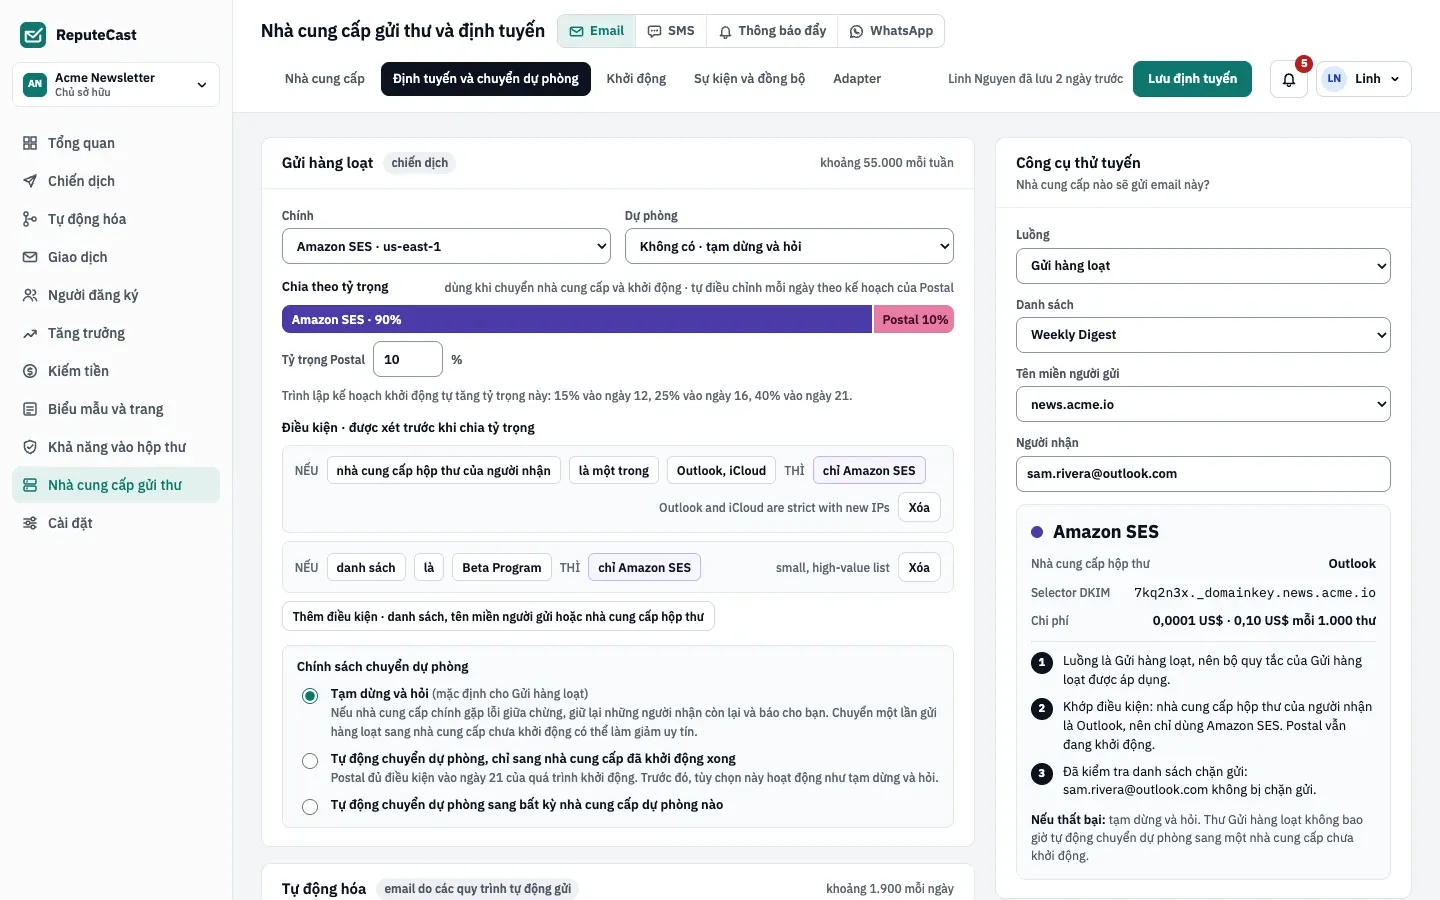Image resolution: width=1440 pixels, height=900 pixels.
Task: Switch channel to Thông báo đẩy
Action: click(x=772, y=31)
